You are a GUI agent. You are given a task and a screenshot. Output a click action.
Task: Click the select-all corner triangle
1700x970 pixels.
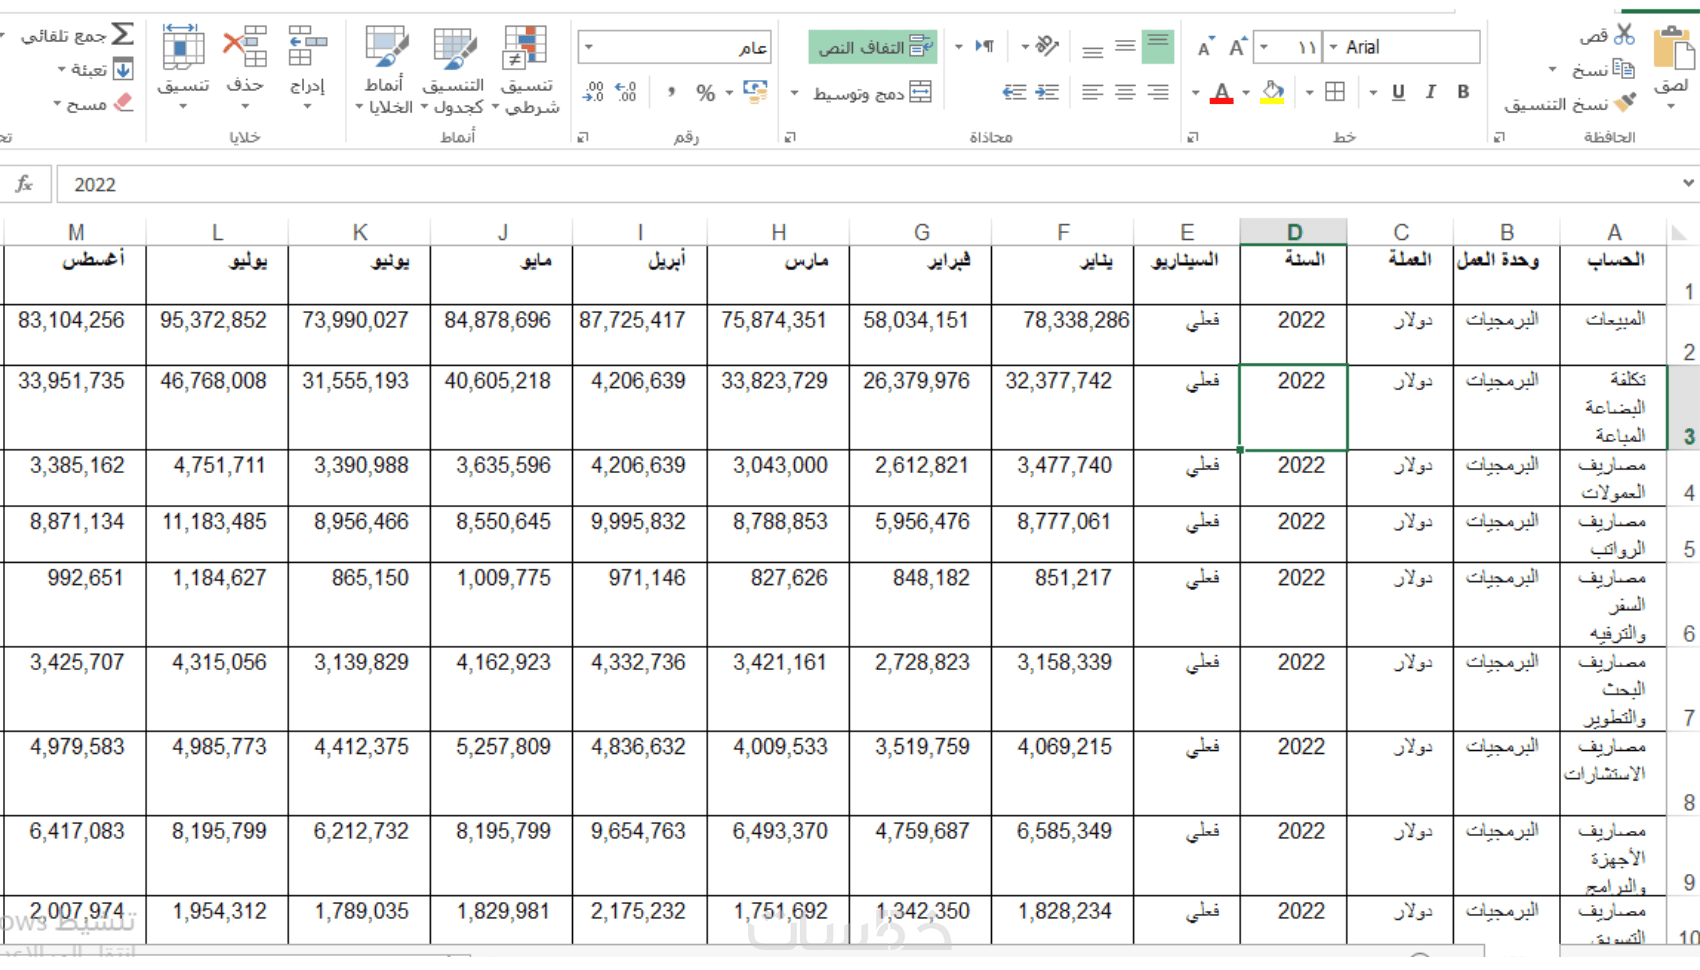[1680, 233]
